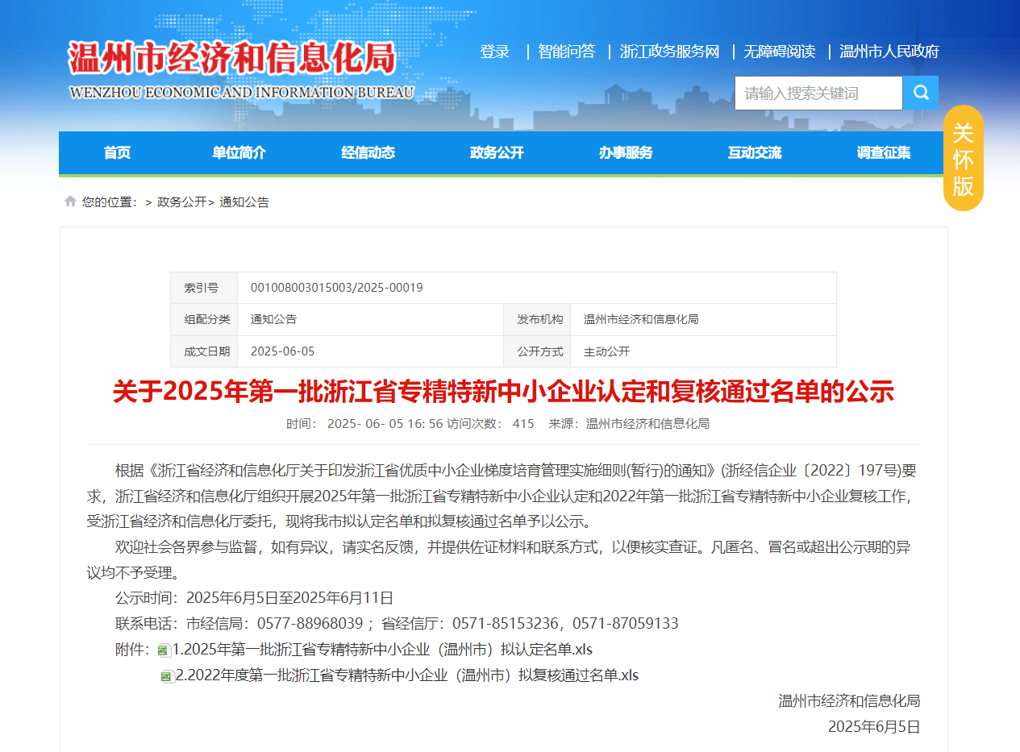Open the 首页 navigation tab
This screenshot has width=1020, height=752.
(x=117, y=153)
